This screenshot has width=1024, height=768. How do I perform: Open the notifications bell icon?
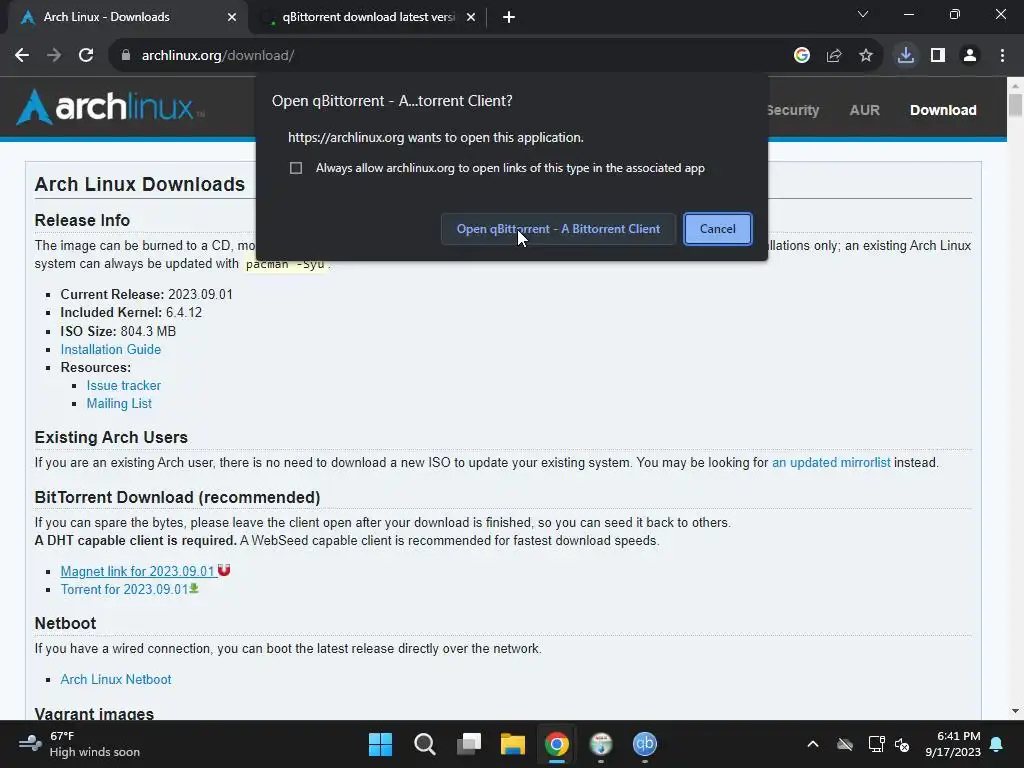(x=997, y=744)
